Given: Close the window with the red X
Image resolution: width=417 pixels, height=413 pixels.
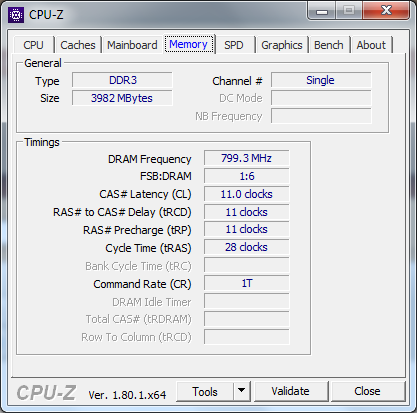Looking at the screenshot, I should click(x=386, y=11).
